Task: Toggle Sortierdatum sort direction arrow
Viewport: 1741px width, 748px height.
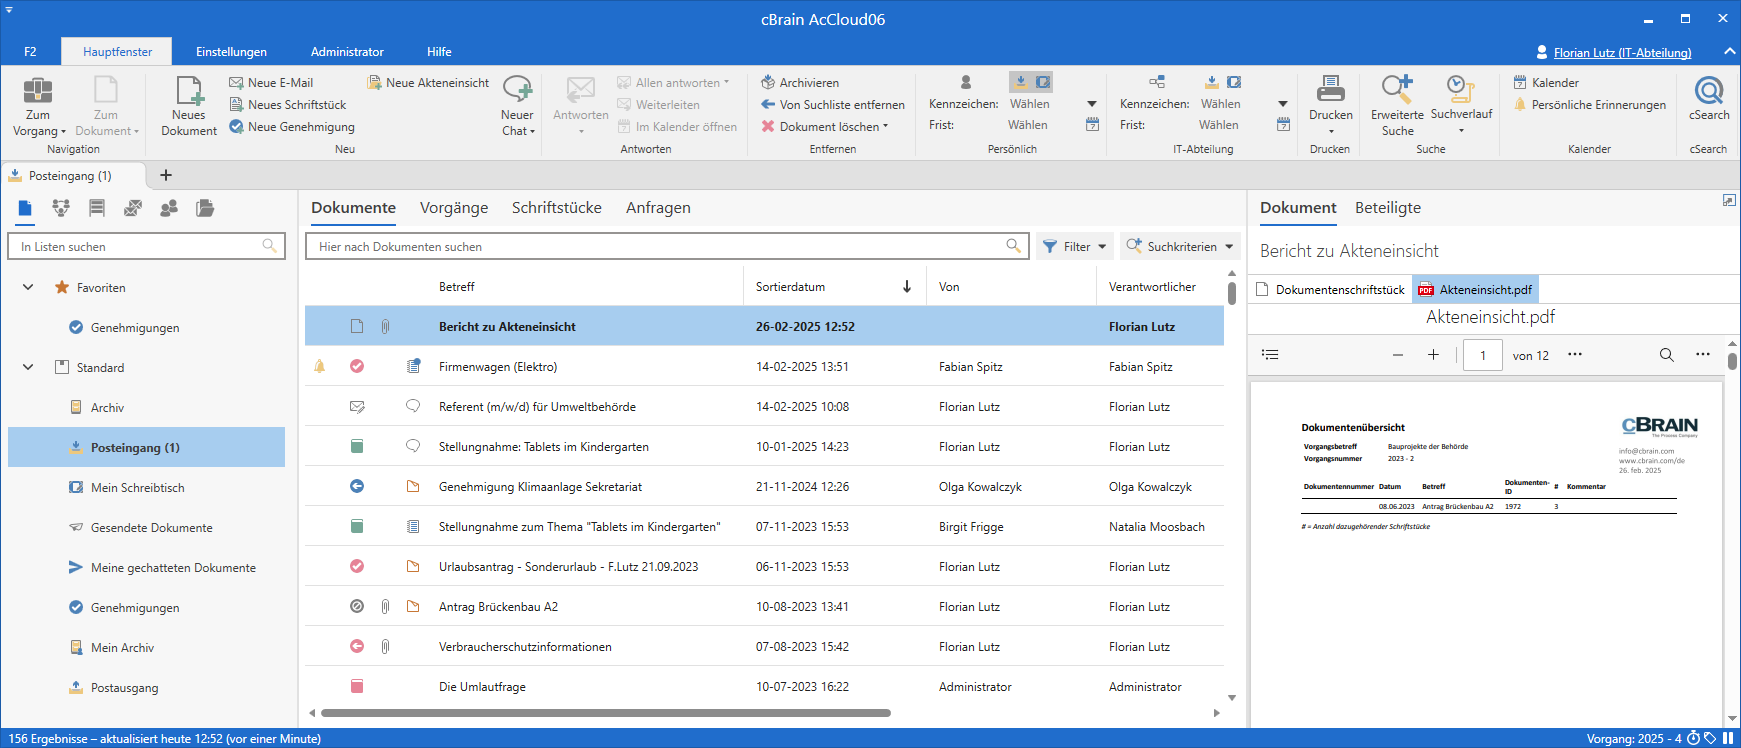Action: point(906,287)
